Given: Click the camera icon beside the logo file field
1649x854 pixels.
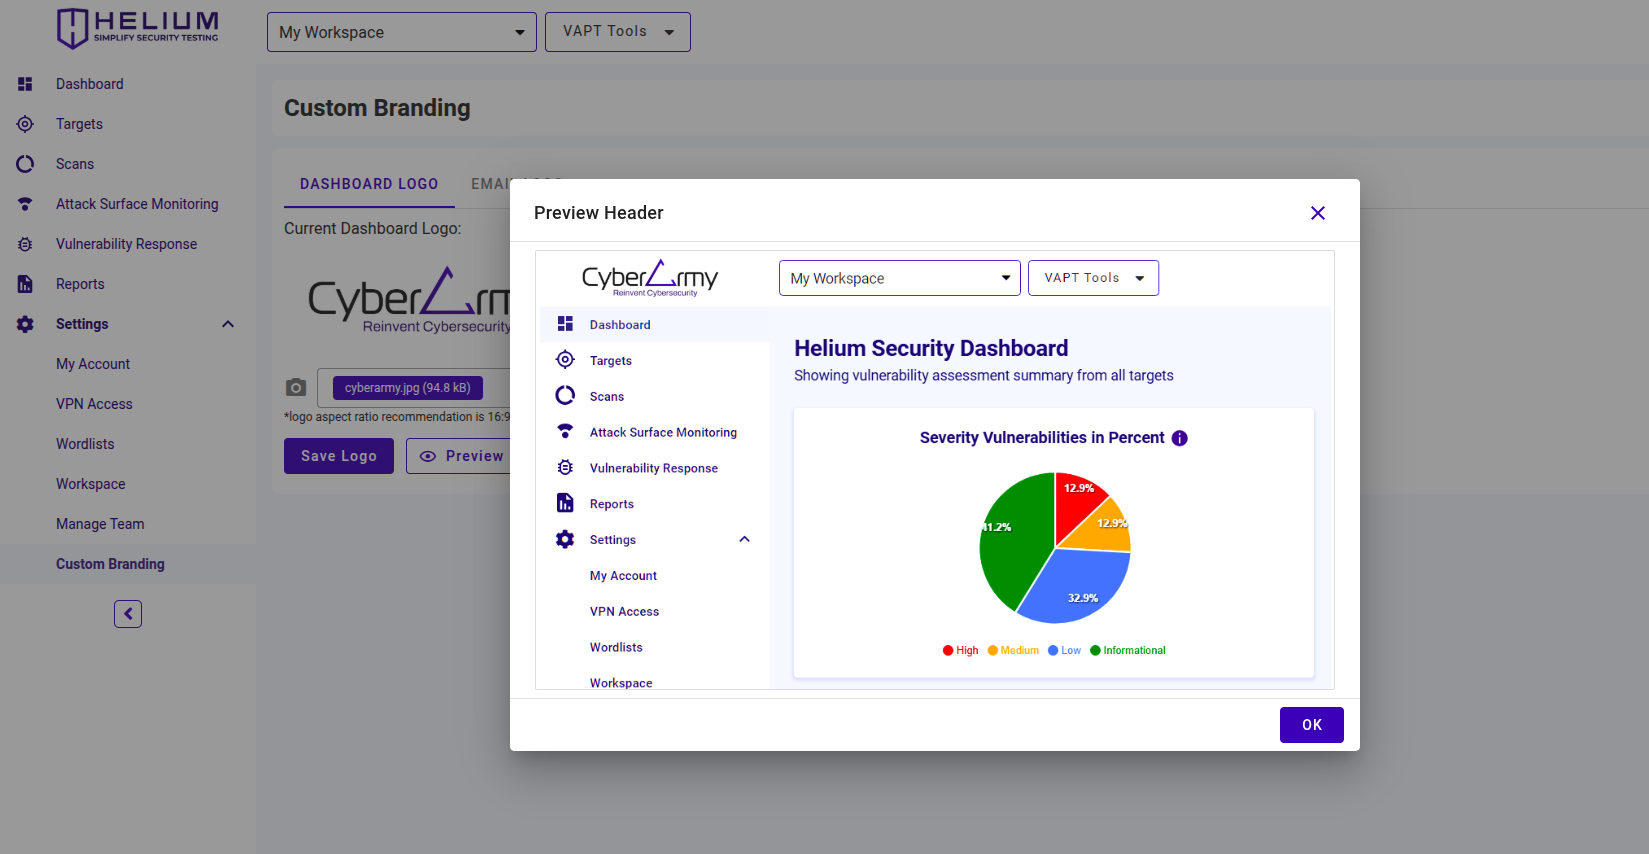Looking at the screenshot, I should (296, 387).
